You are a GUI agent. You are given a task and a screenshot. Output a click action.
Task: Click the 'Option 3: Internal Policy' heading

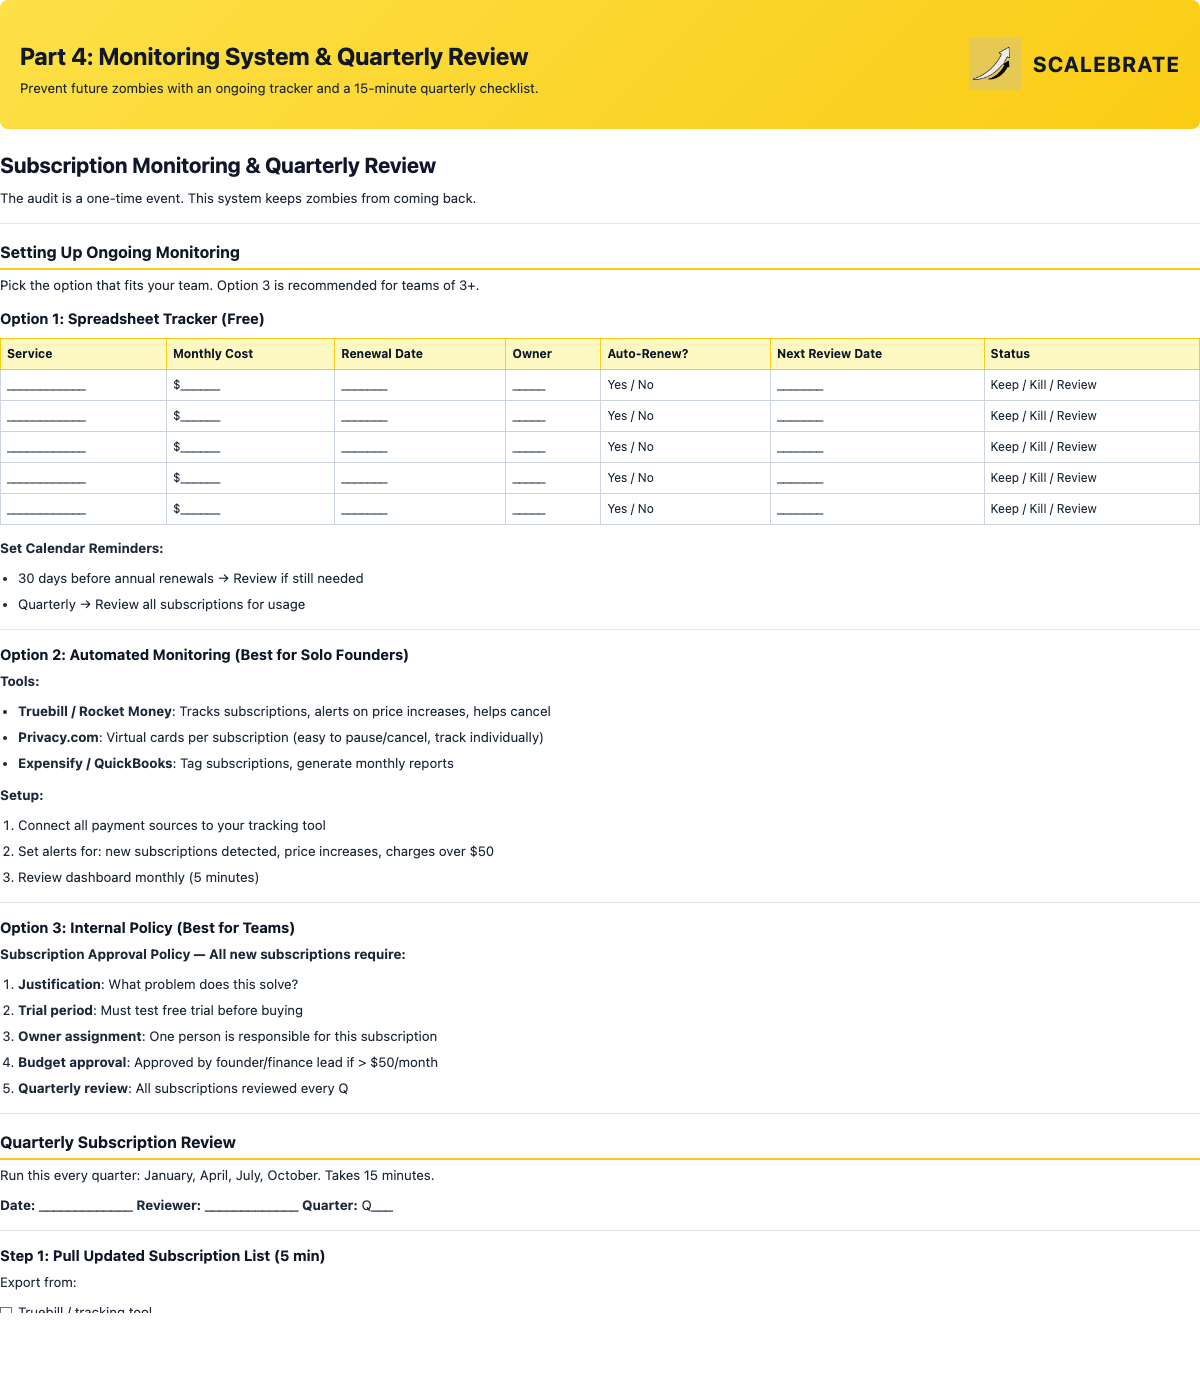click(148, 928)
